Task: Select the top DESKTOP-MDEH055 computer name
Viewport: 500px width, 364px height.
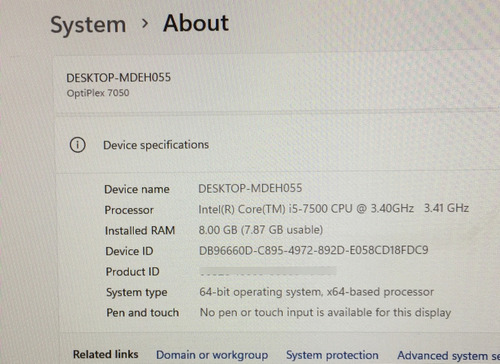Action: click(x=119, y=78)
